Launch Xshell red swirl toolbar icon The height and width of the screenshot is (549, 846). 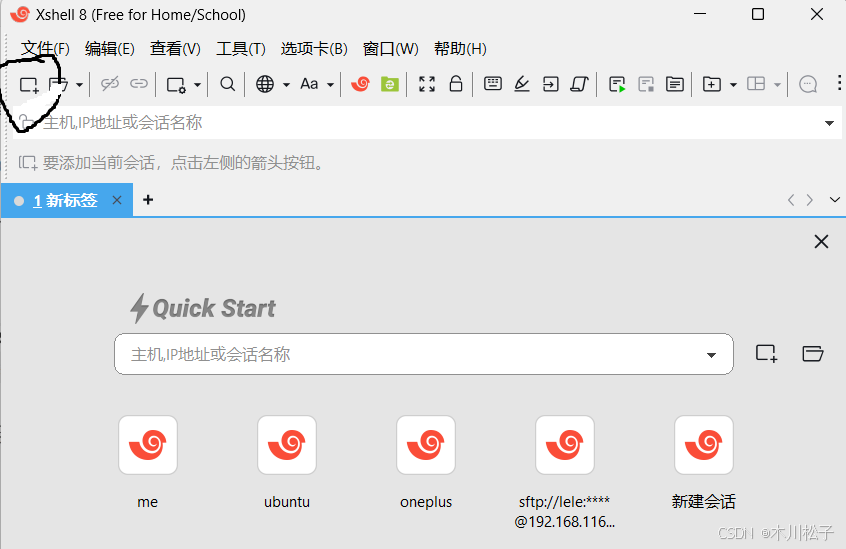point(360,84)
